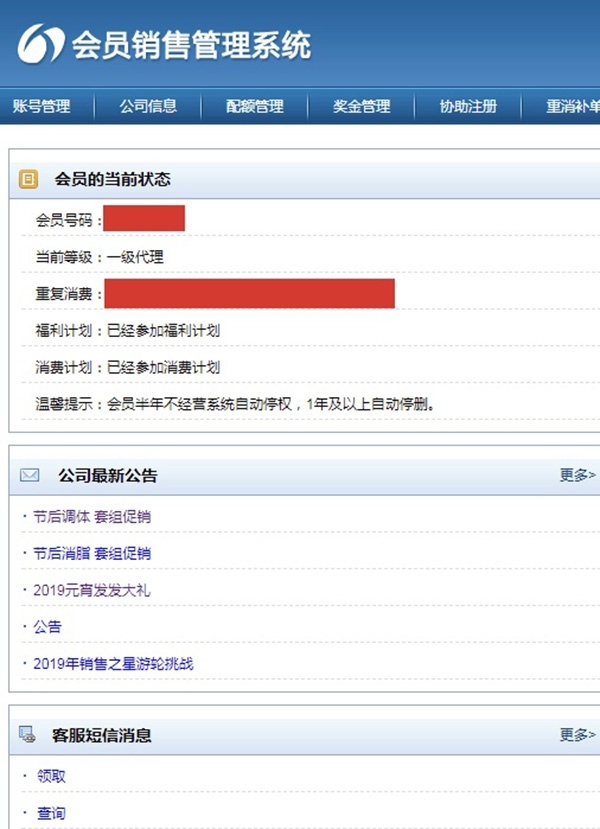Open the 账号管理 menu

(x=42, y=106)
